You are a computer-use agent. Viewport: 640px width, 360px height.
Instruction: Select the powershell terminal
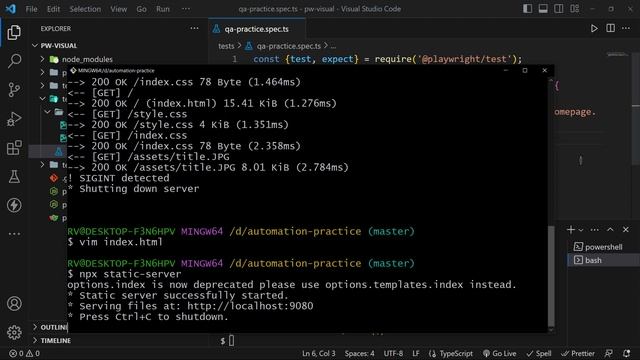click(603, 247)
